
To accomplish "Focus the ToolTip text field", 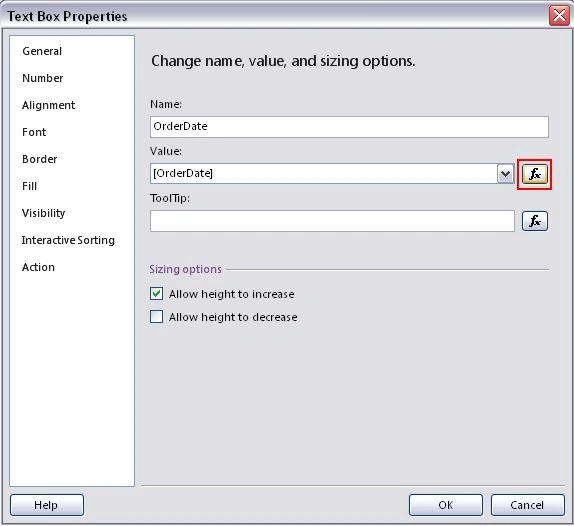I will click(x=332, y=221).
